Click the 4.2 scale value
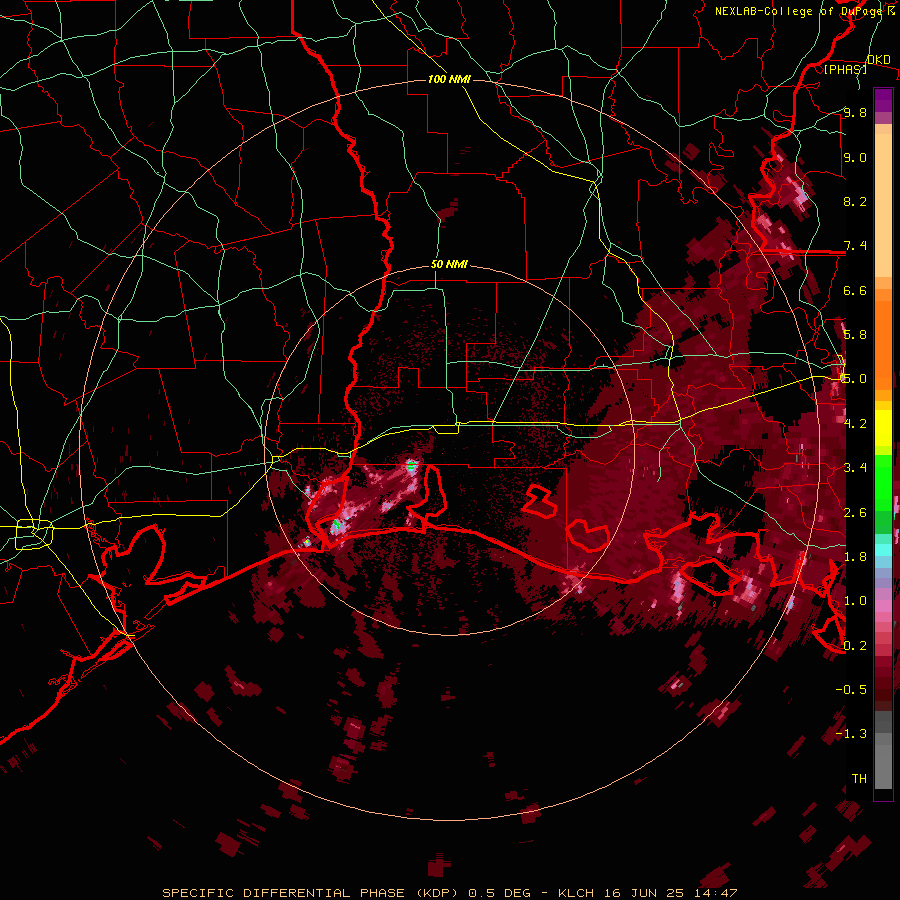Viewport: 900px width, 900px height. [x=855, y=423]
